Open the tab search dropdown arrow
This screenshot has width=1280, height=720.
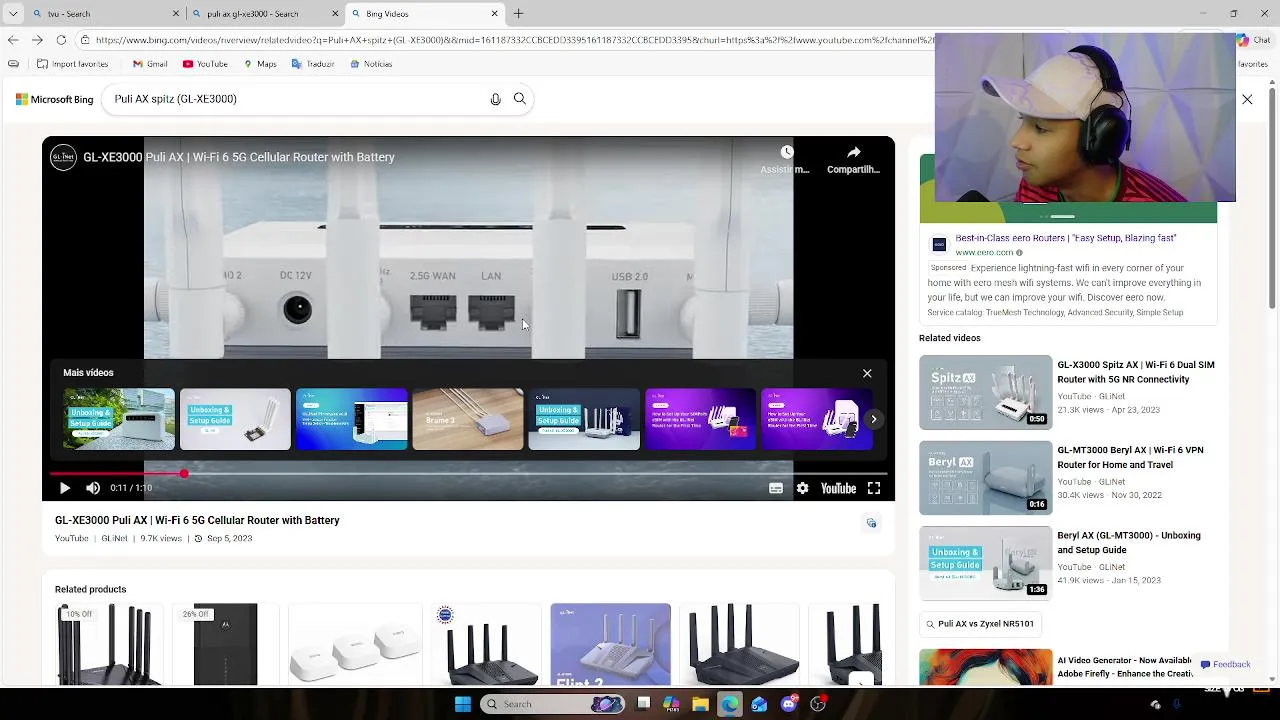(13, 14)
